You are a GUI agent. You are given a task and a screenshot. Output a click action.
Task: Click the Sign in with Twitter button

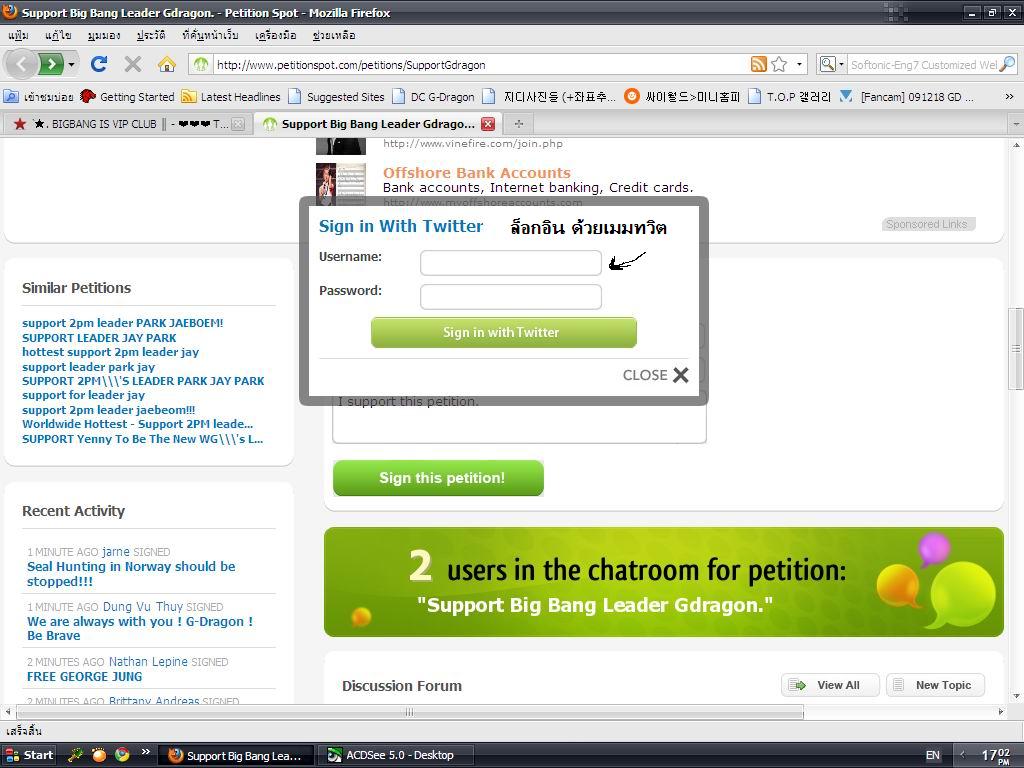tap(504, 332)
